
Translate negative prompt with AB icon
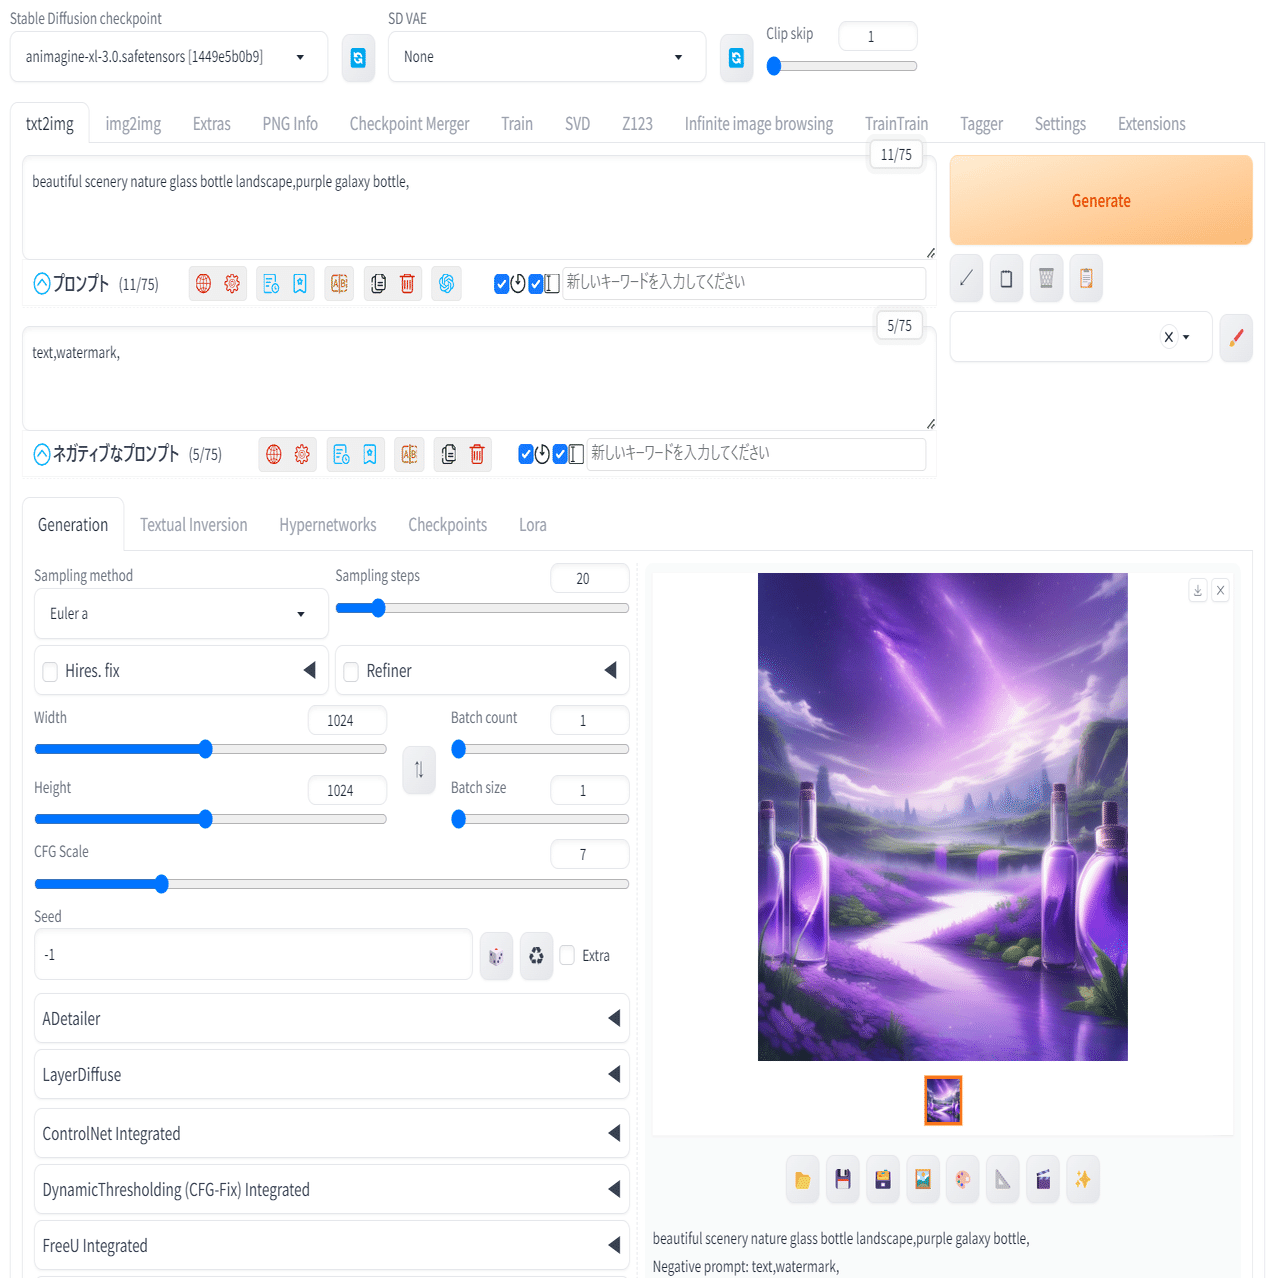click(x=409, y=455)
